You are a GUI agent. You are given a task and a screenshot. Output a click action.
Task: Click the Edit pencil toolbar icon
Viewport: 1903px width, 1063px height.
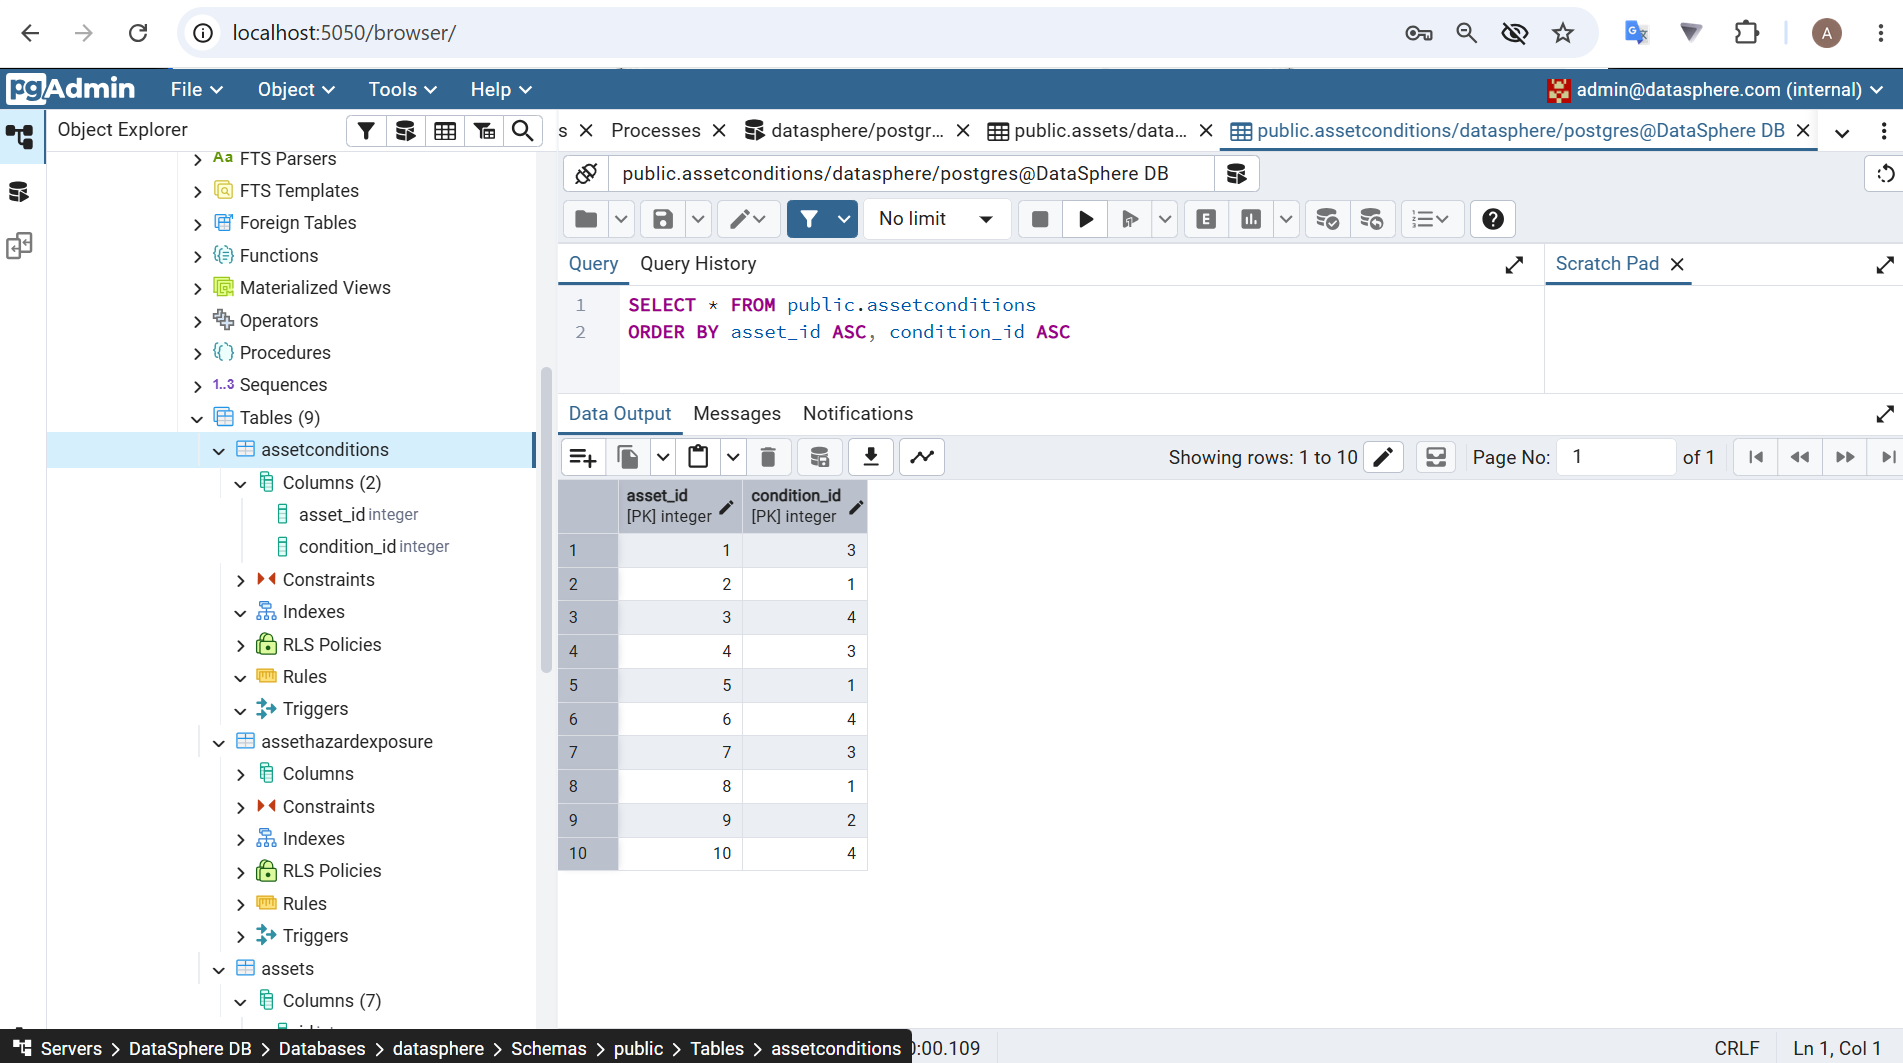click(747, 219)
